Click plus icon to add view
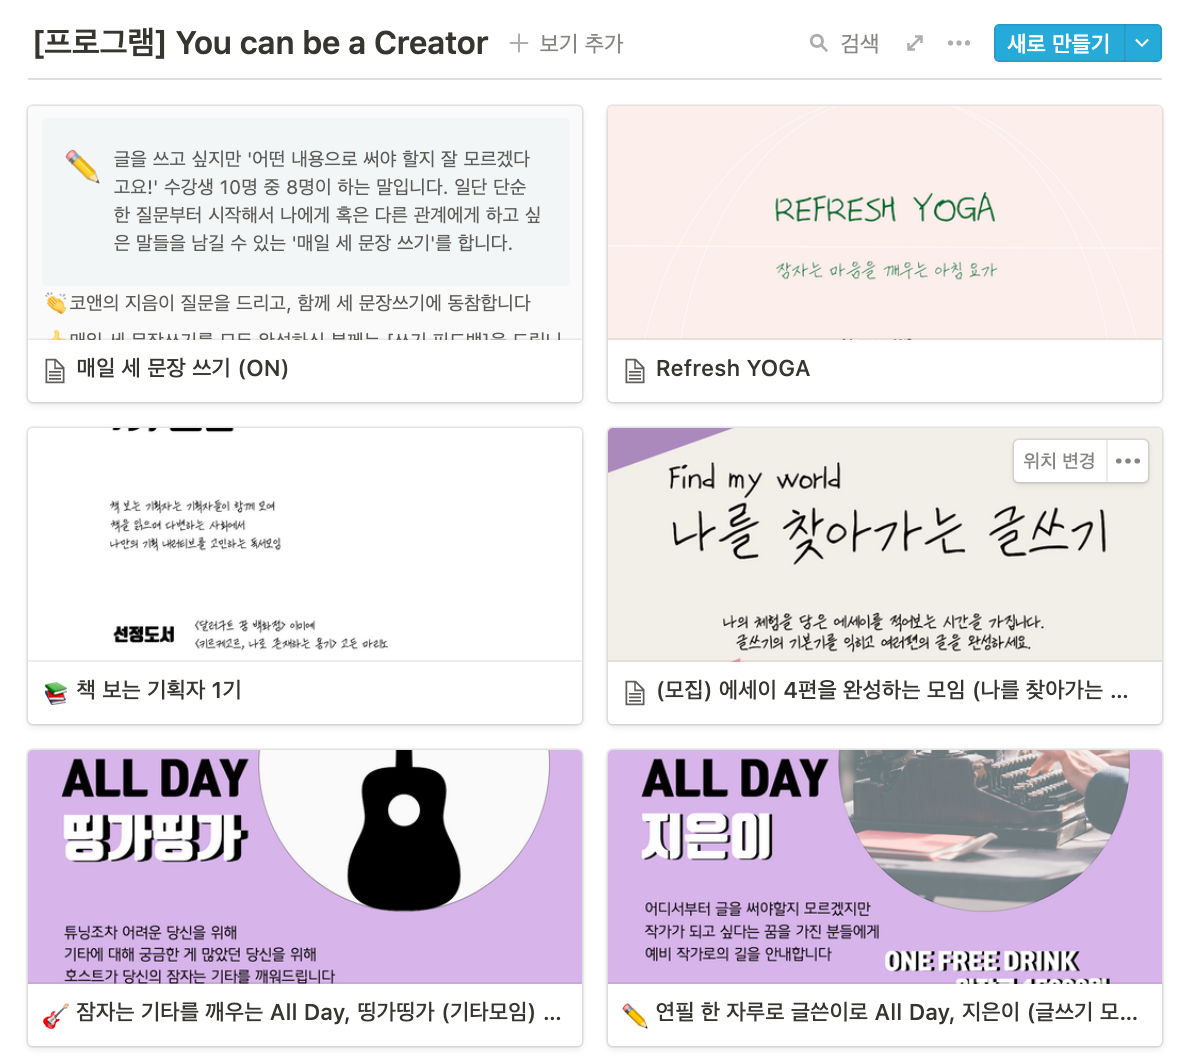Viewport: 1192px width, 1058px height. 518,43
